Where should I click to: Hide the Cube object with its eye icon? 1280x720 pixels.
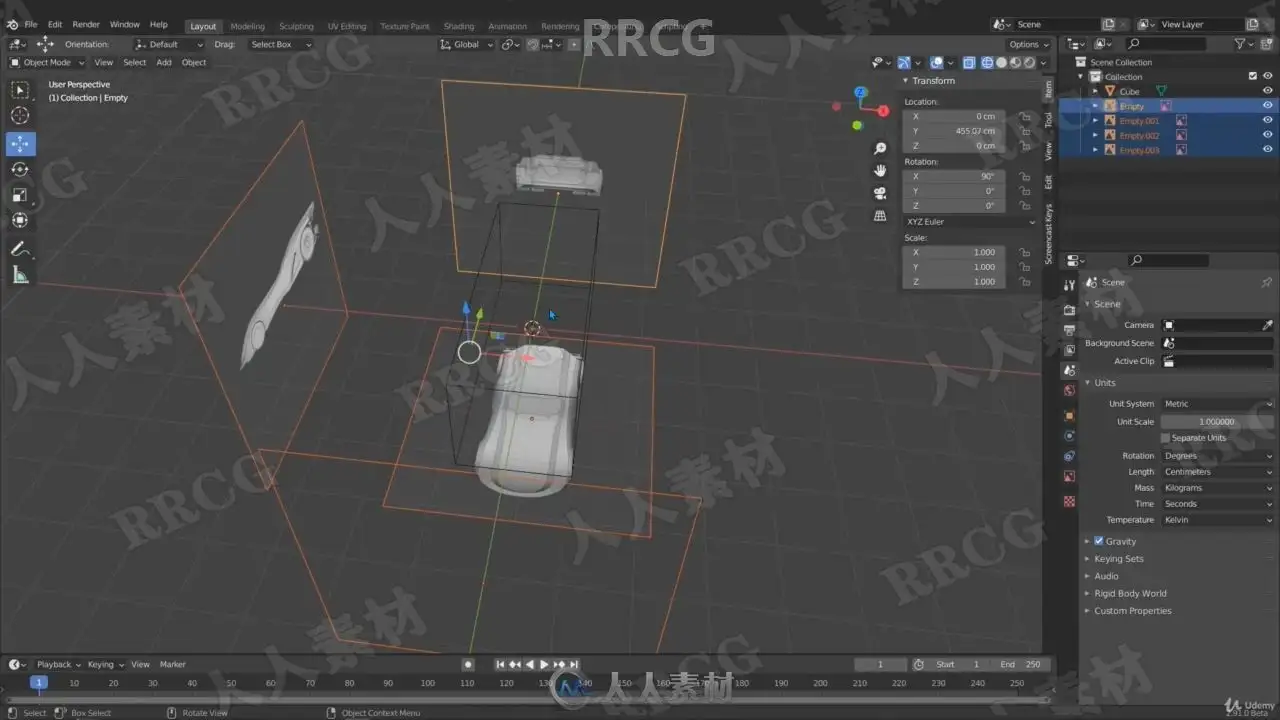click(1267, 91)
